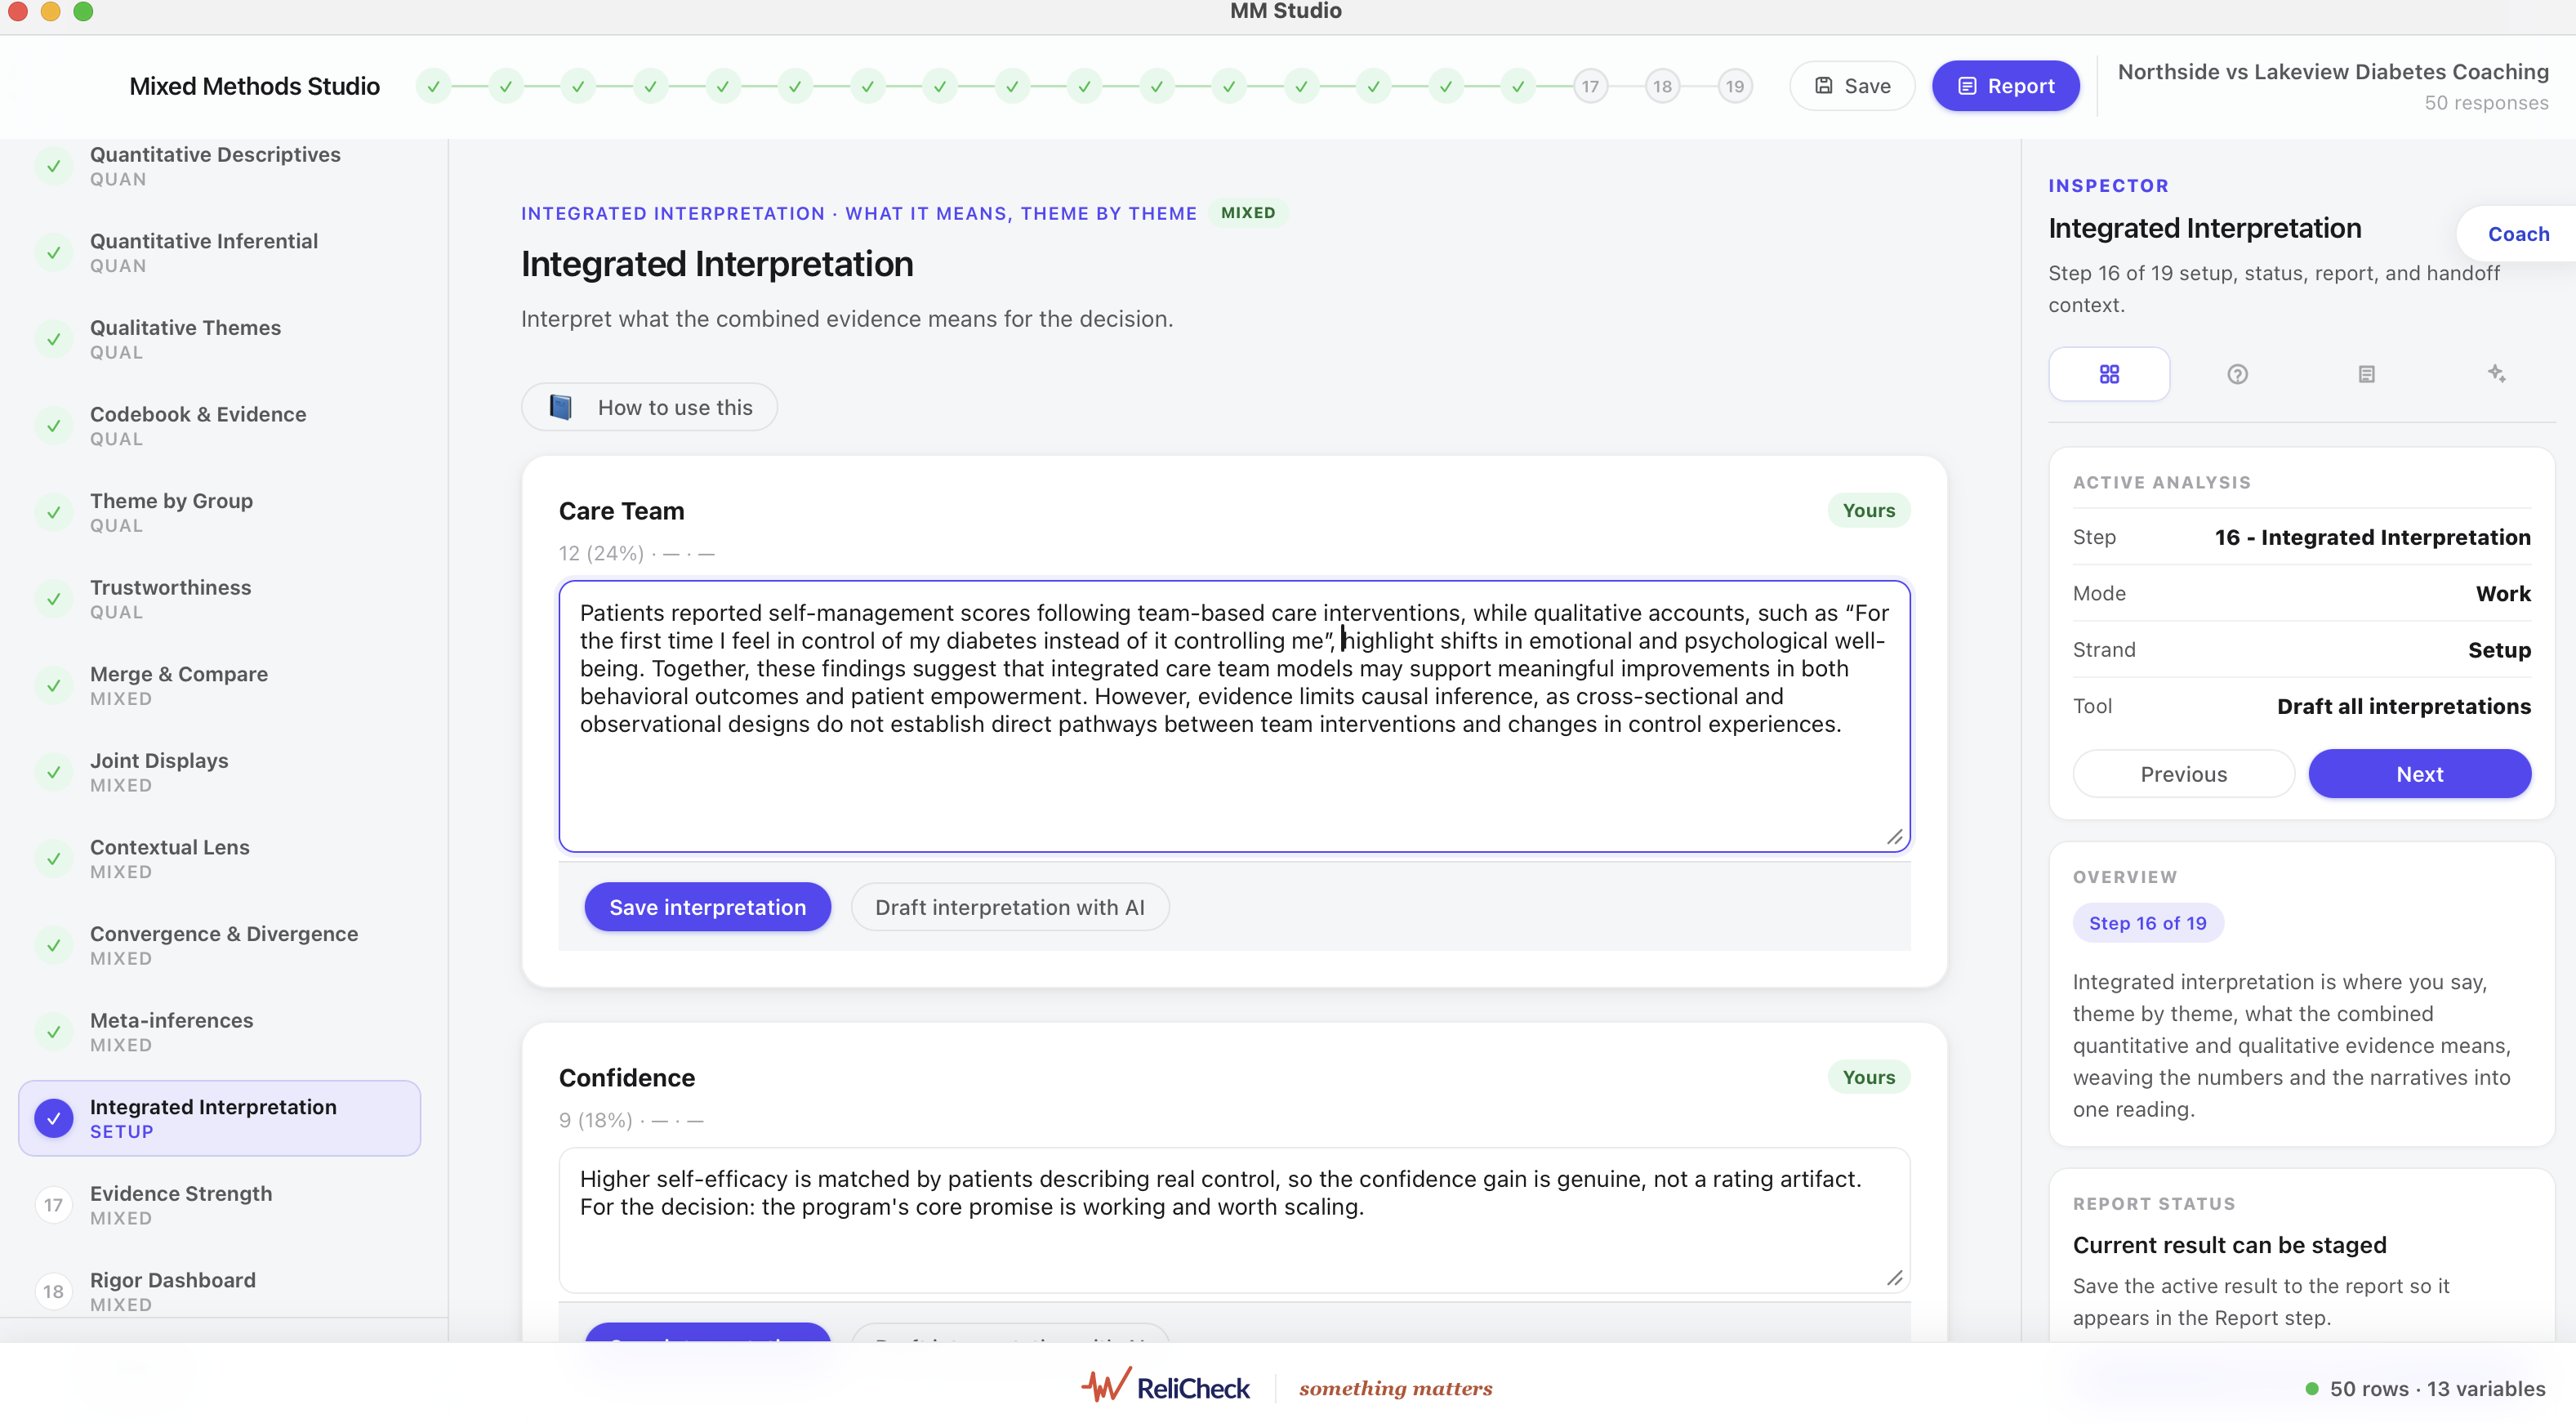Click the RelICheck logo in footer
2576x1423 pixels.
[1166, 1388]
